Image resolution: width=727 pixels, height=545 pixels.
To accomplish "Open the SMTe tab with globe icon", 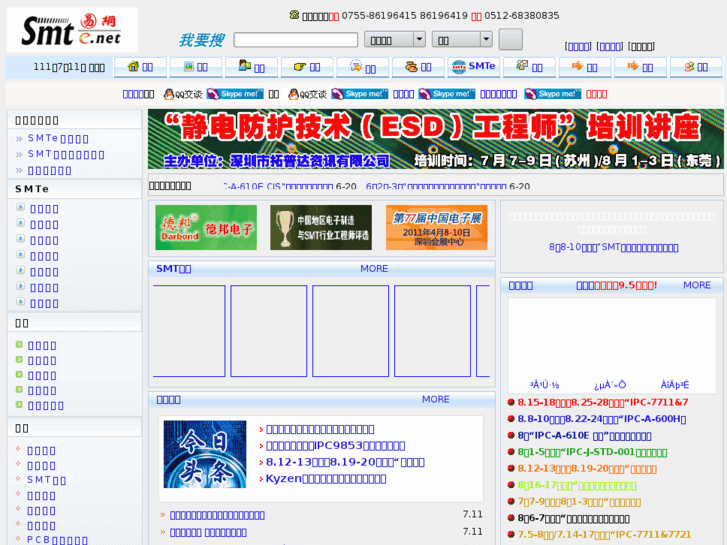I will click(473, 67).
